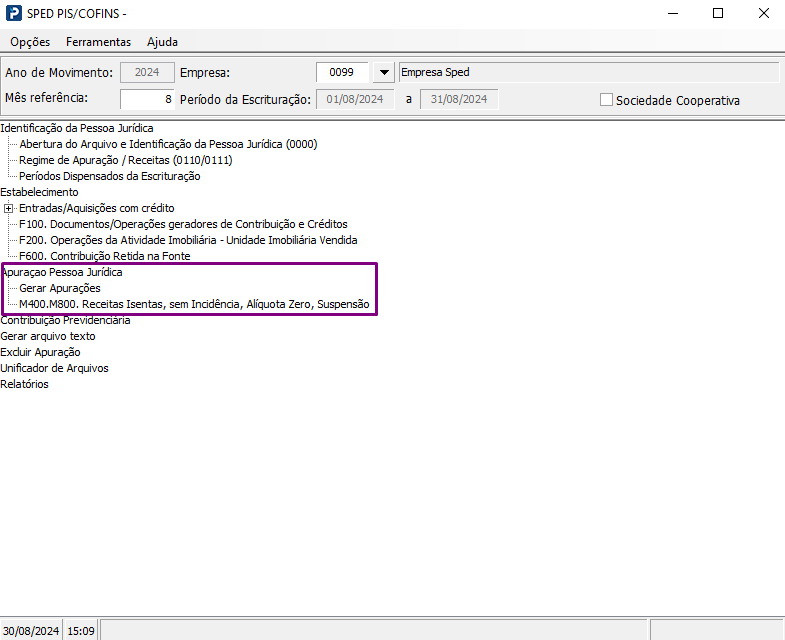The image size is (785, 640).
Task: Expand Entradas/Aquisições com crédito node
Action: click(9, 208)
